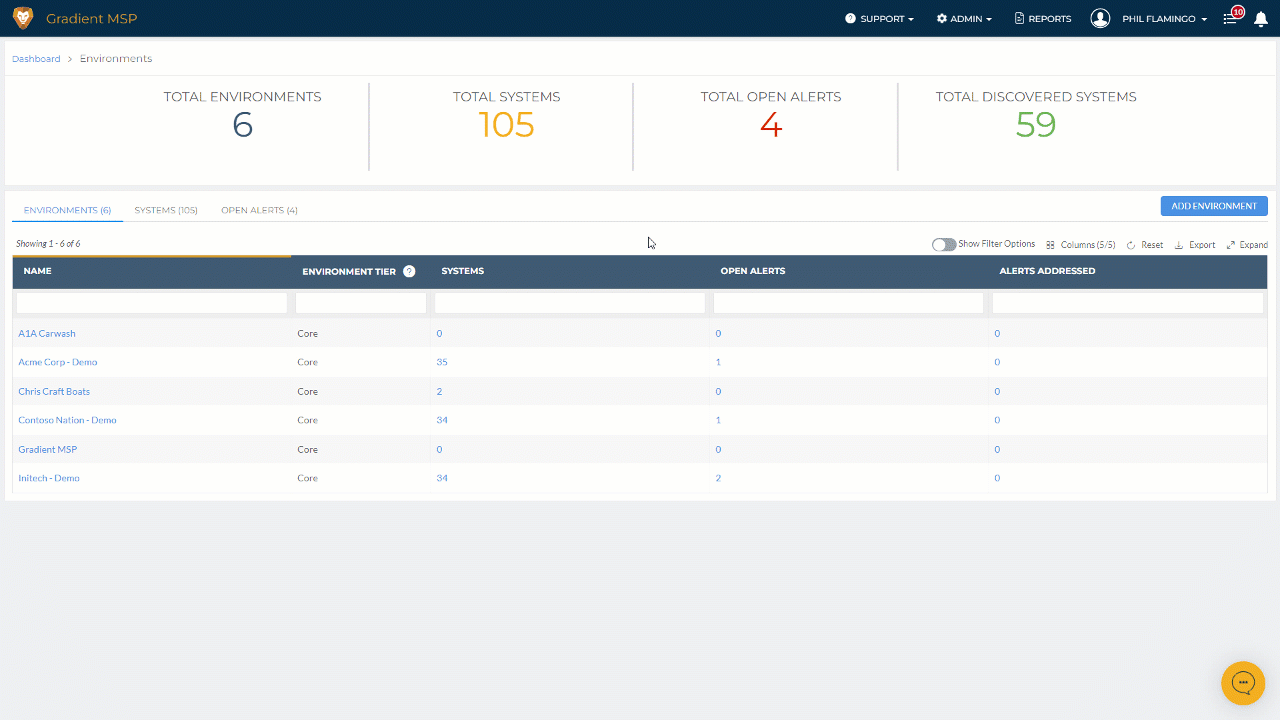Click Chris Craft Boats systems count 2

pos(440,391)
